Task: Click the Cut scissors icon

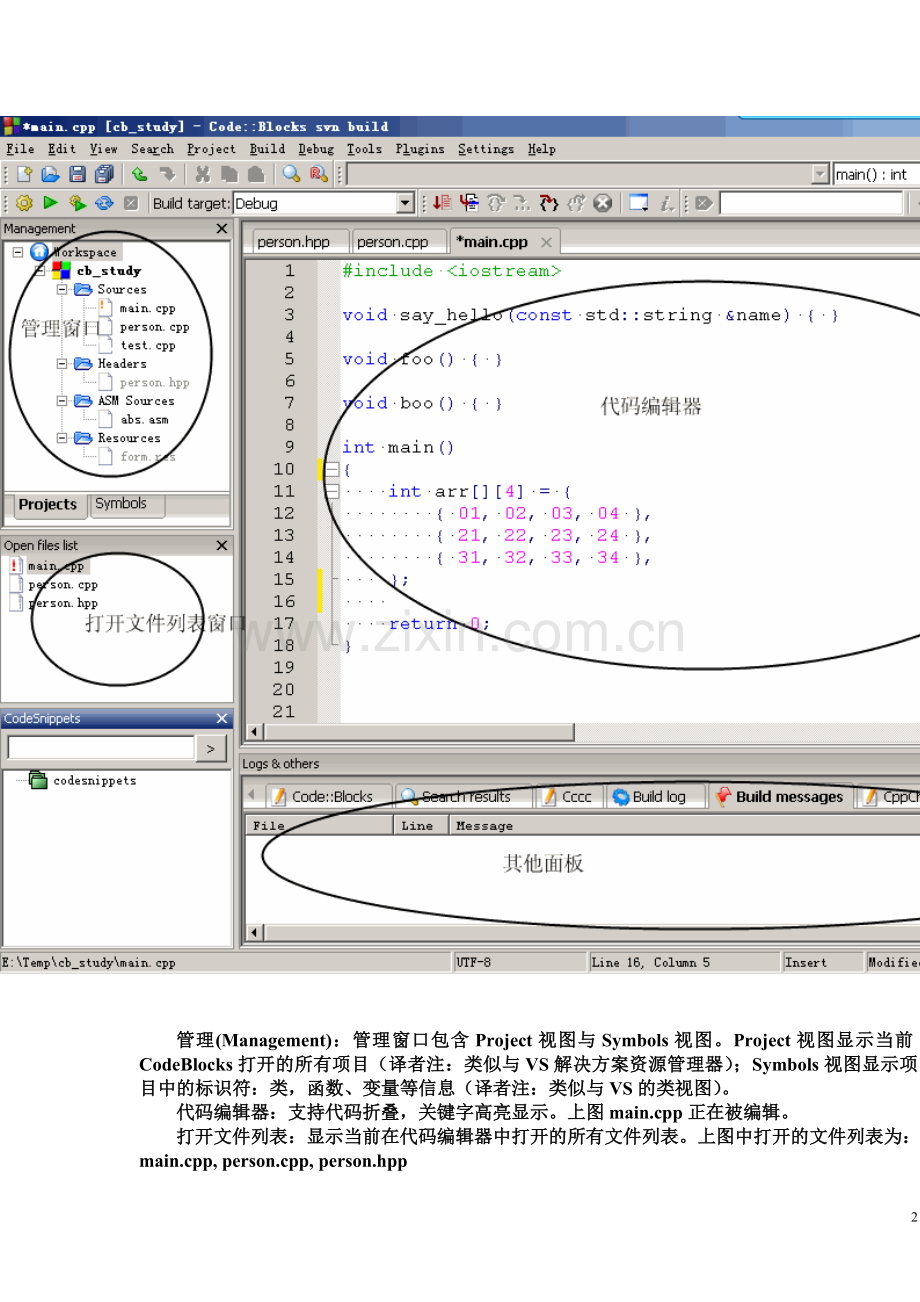Action: [202, 174]
